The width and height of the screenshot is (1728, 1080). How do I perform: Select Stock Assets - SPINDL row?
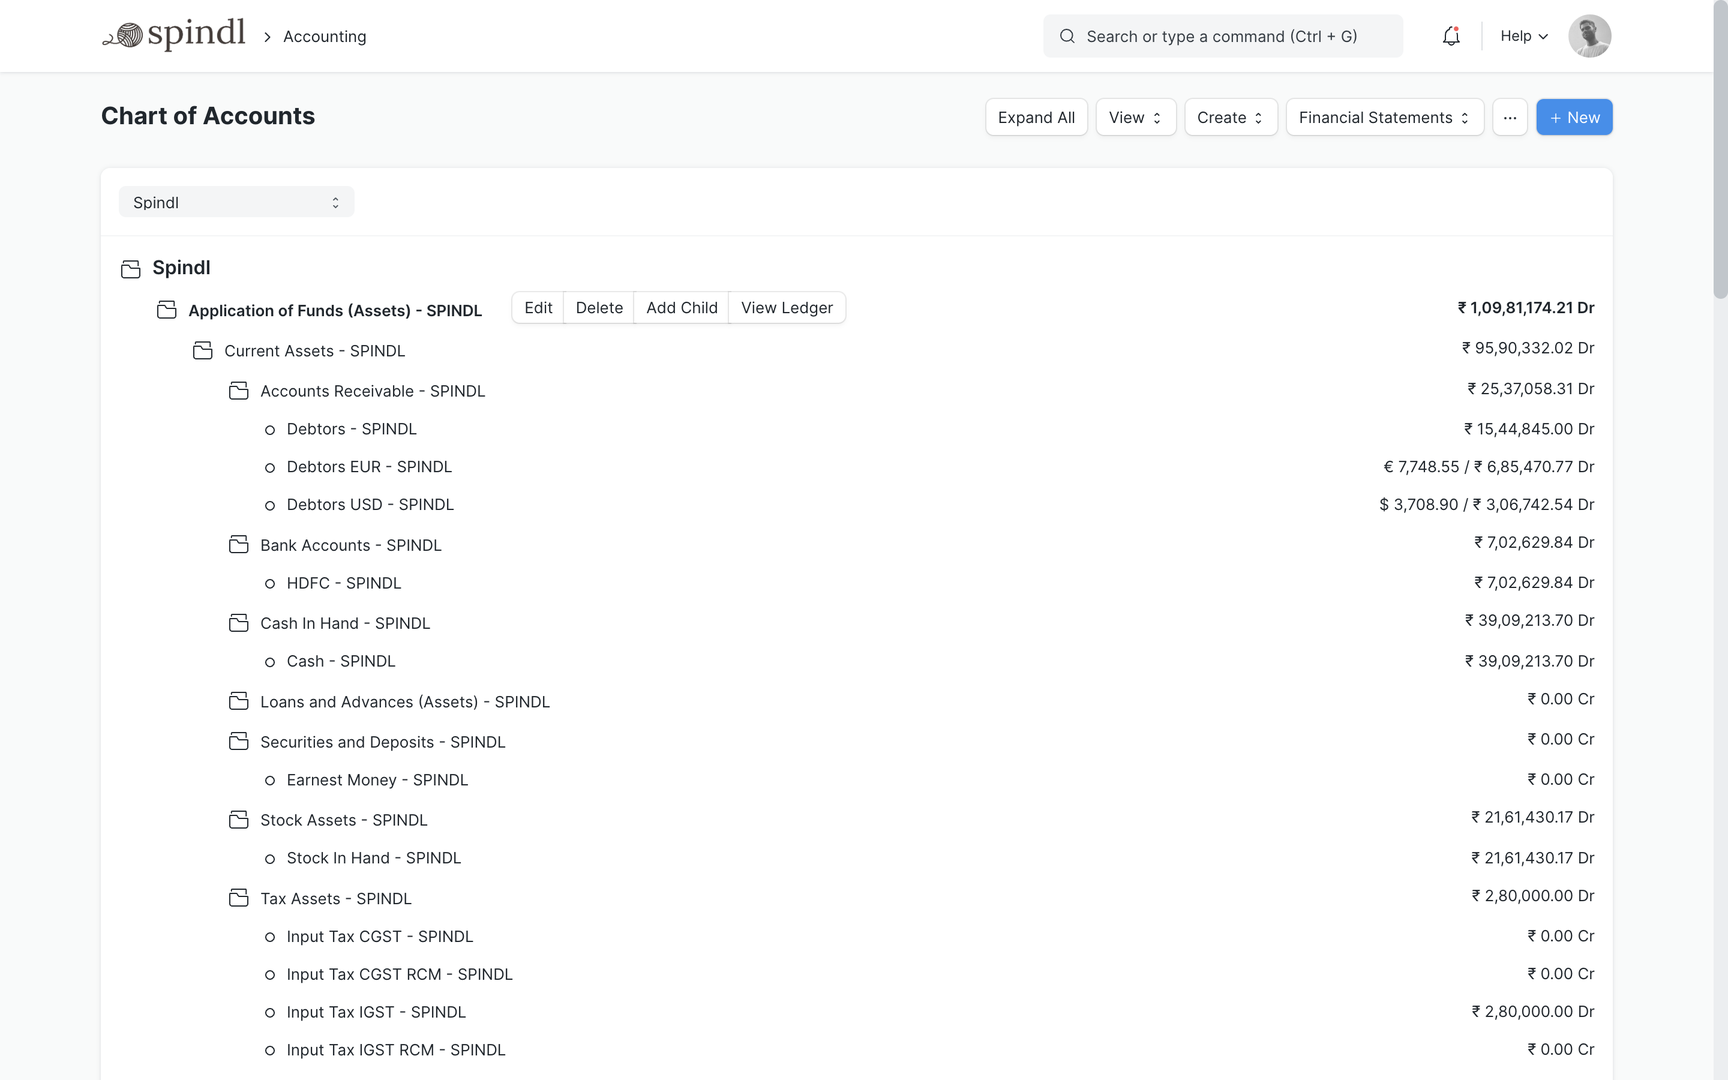click(343, 820)
